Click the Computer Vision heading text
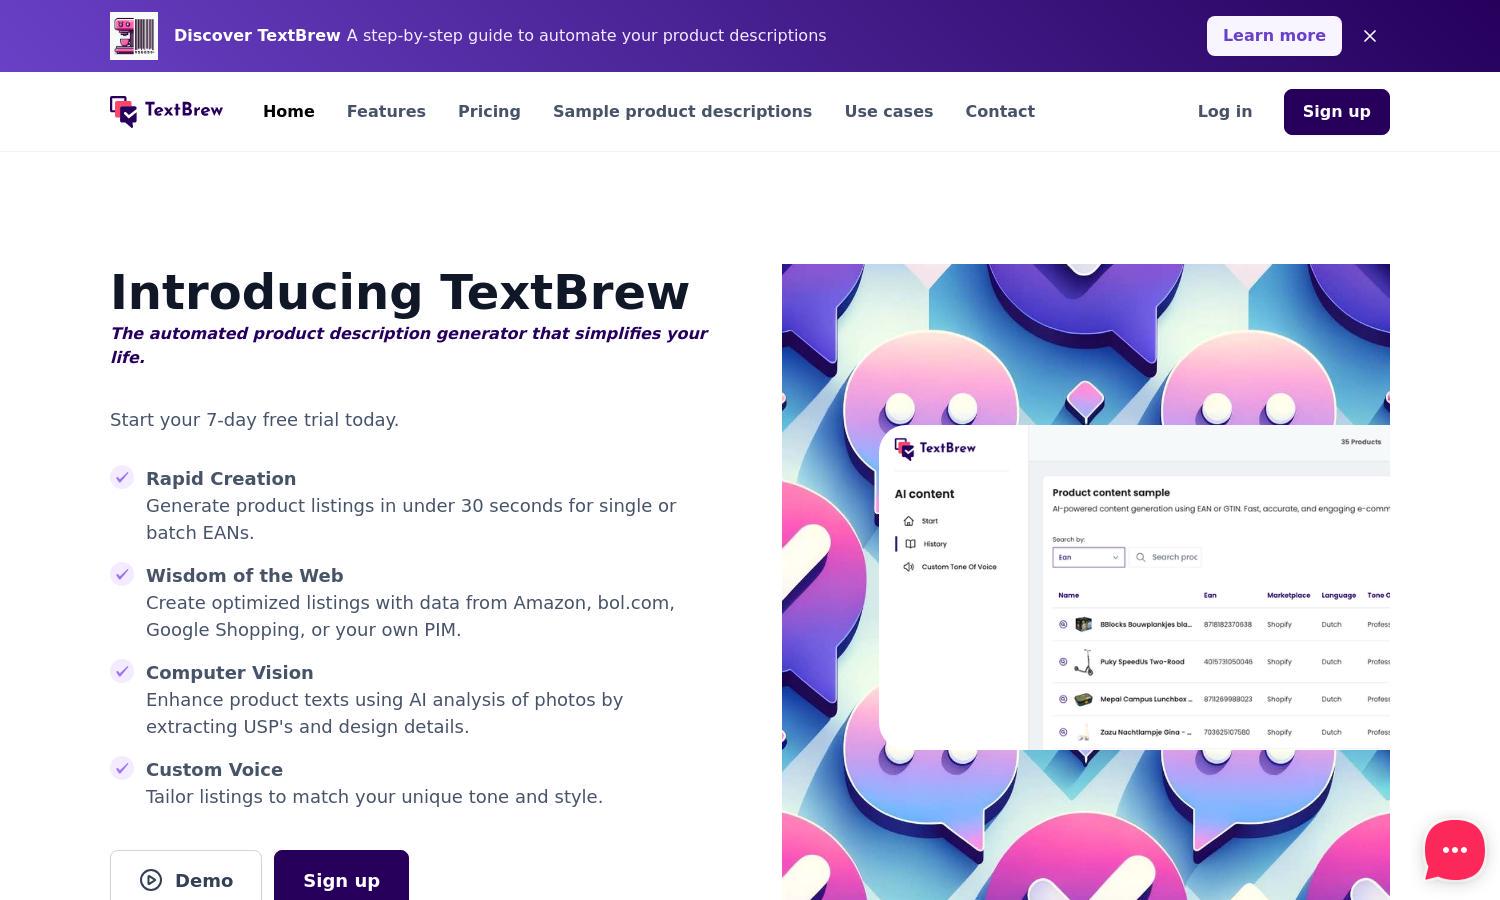1500x900 pixels. click(x=230, y=672)
